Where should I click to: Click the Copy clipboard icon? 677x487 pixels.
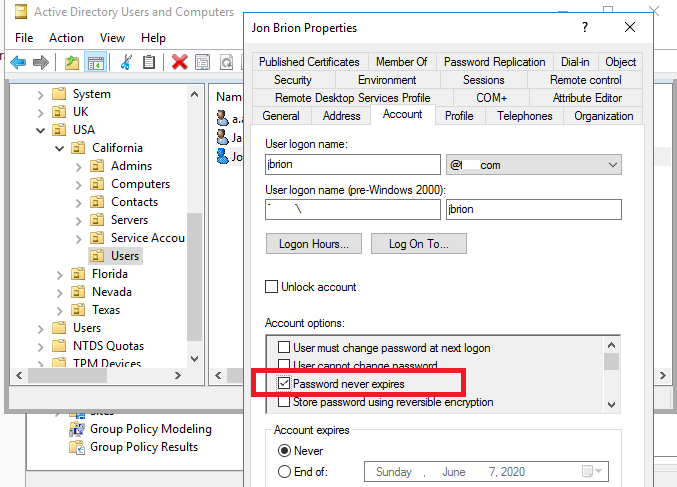coord(149,62)
